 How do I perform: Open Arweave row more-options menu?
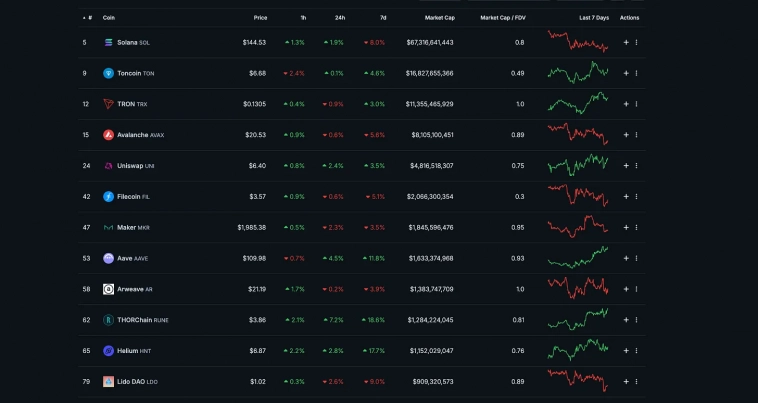[636, 289]
